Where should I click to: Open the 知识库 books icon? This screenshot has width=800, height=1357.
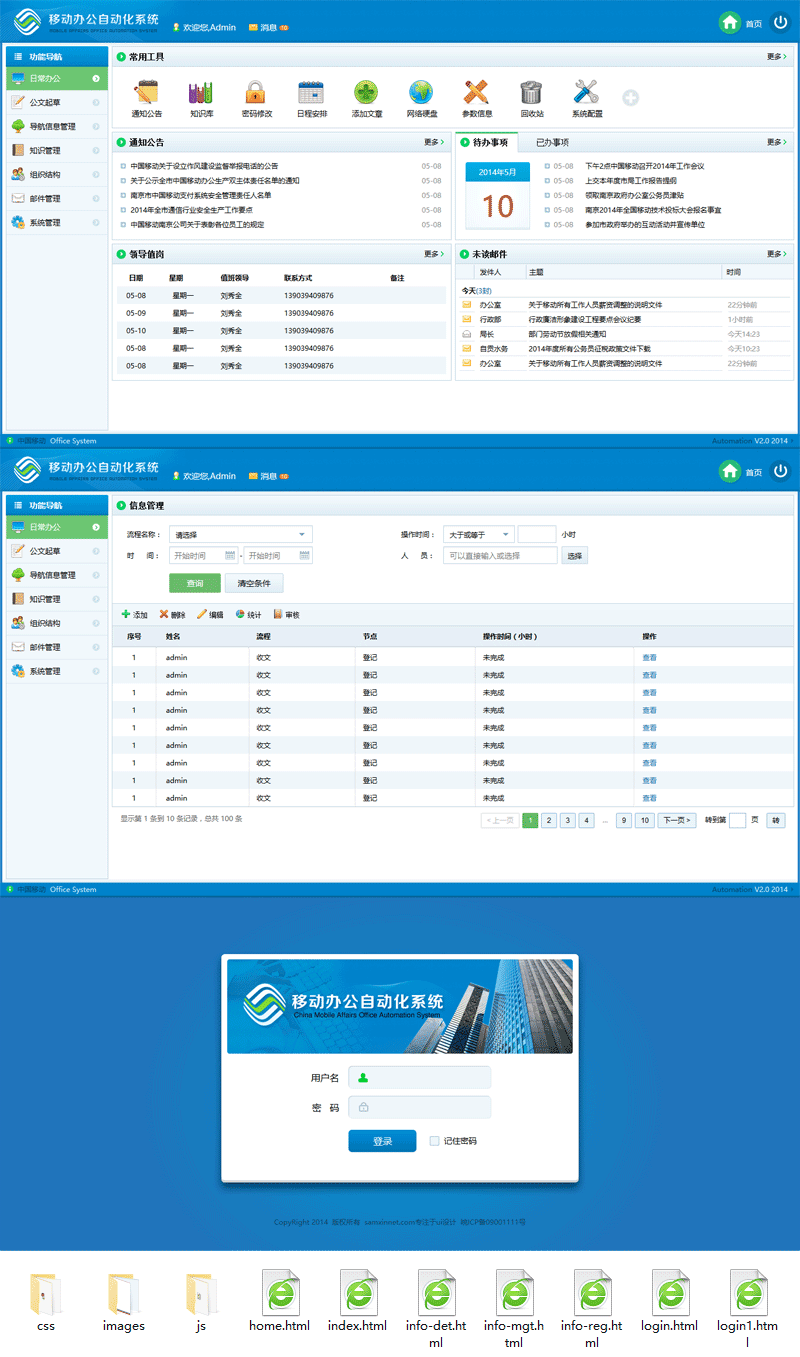tap(201, 93)
